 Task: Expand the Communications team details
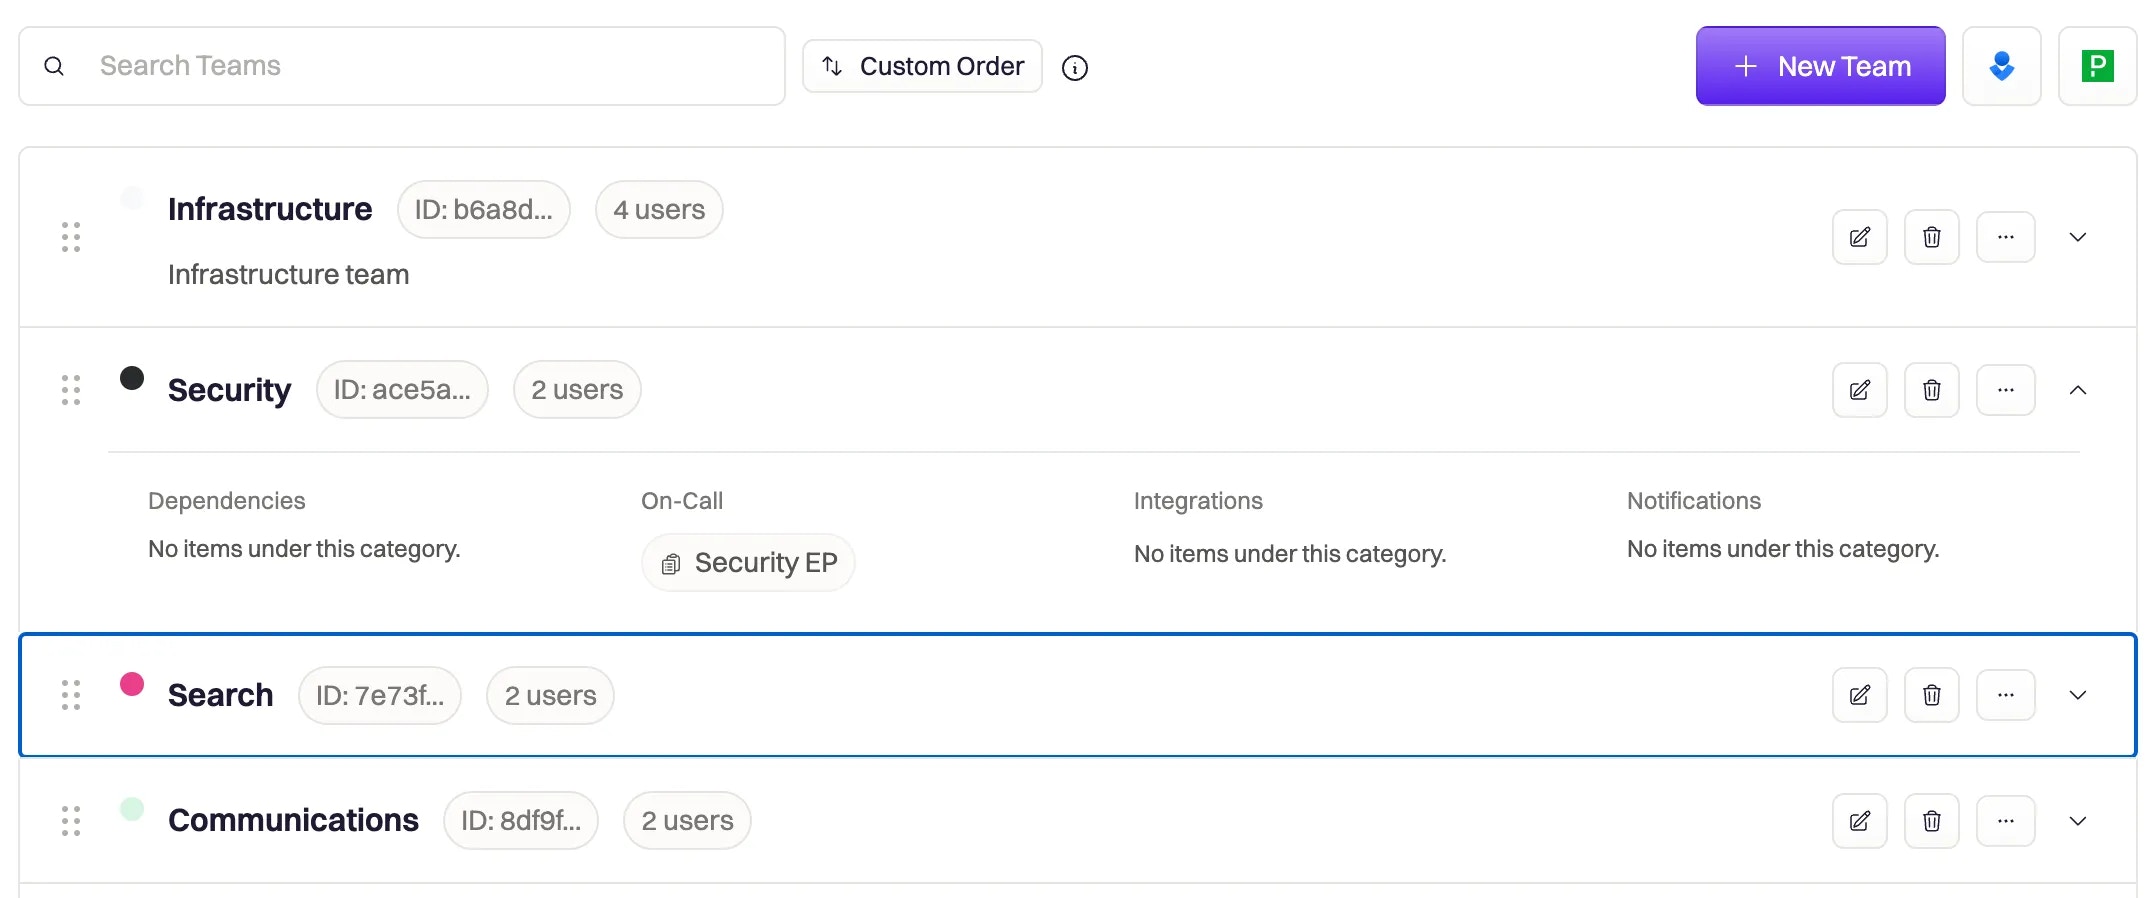2077,821
